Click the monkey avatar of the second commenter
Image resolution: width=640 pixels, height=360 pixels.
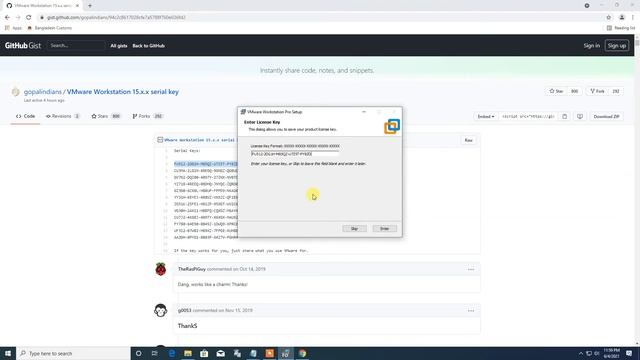161,310
